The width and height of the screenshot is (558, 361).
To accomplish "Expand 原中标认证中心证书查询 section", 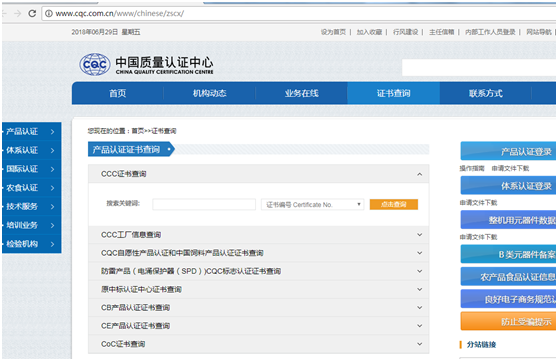I will [258, 289].
